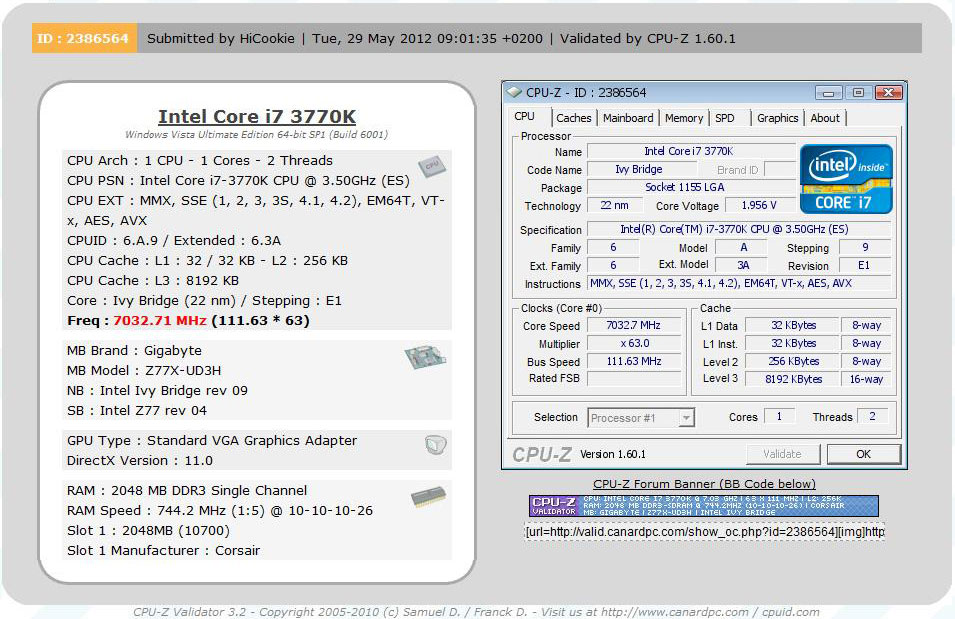The image size is (955, 619).
Task: Click the Core Voltage value 1.956 V
Action: point(759,205)
